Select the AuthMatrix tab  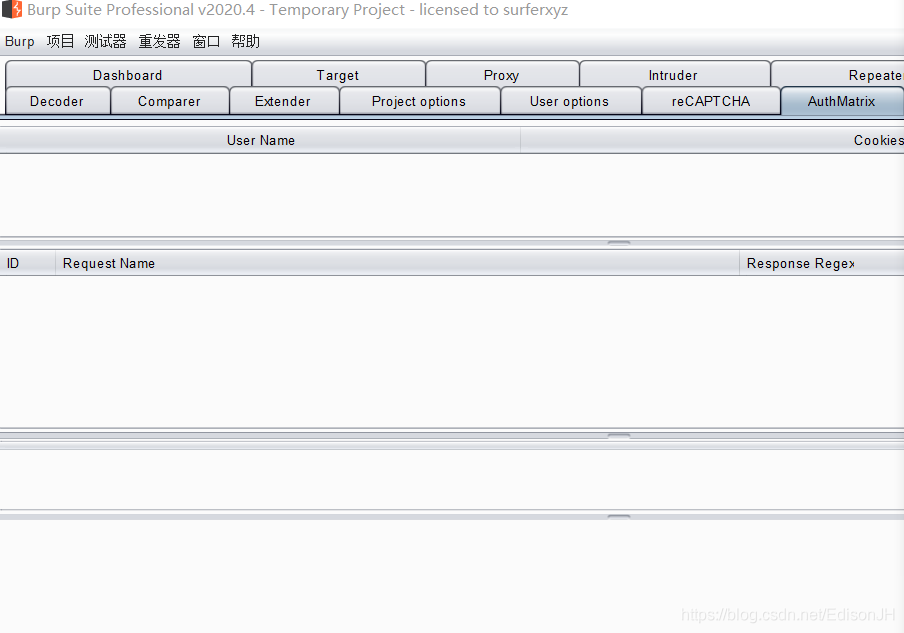841,101
